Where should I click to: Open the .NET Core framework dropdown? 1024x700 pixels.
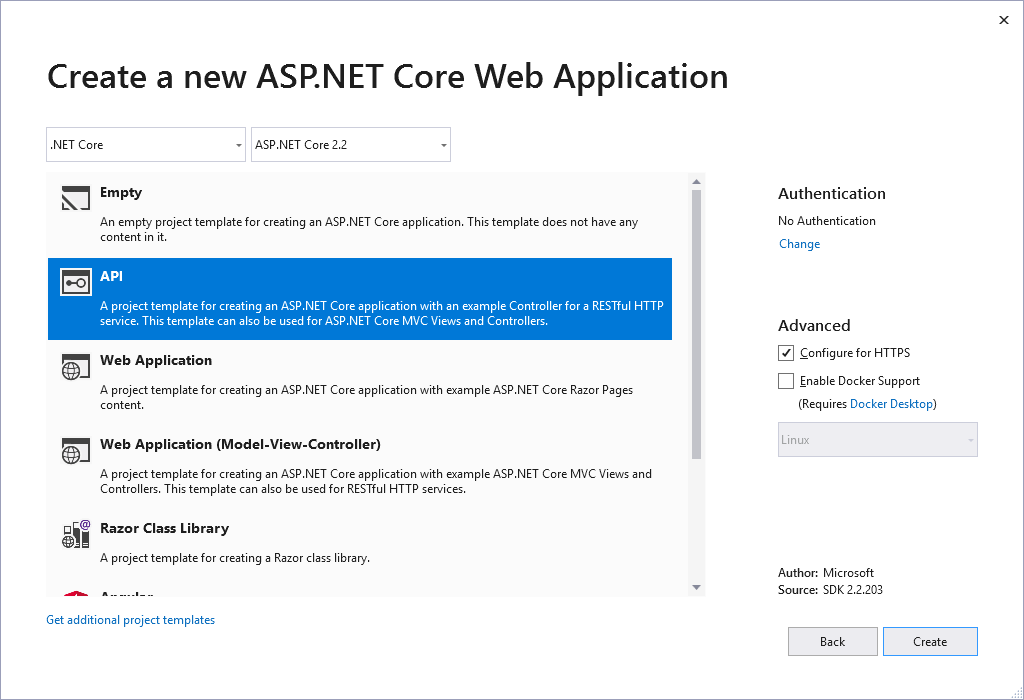(x=145, y=144)
